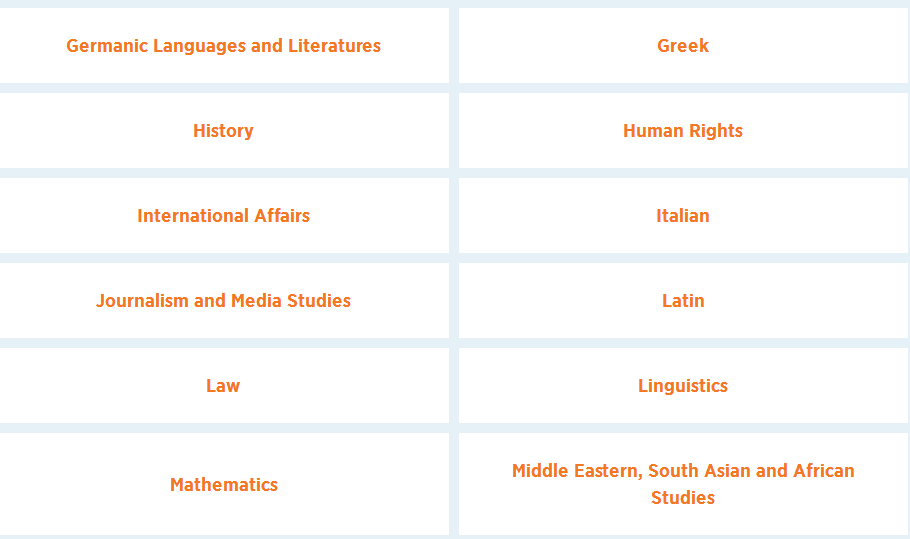
Task: Click the tile containing Latin
Action: coord(683,301)
